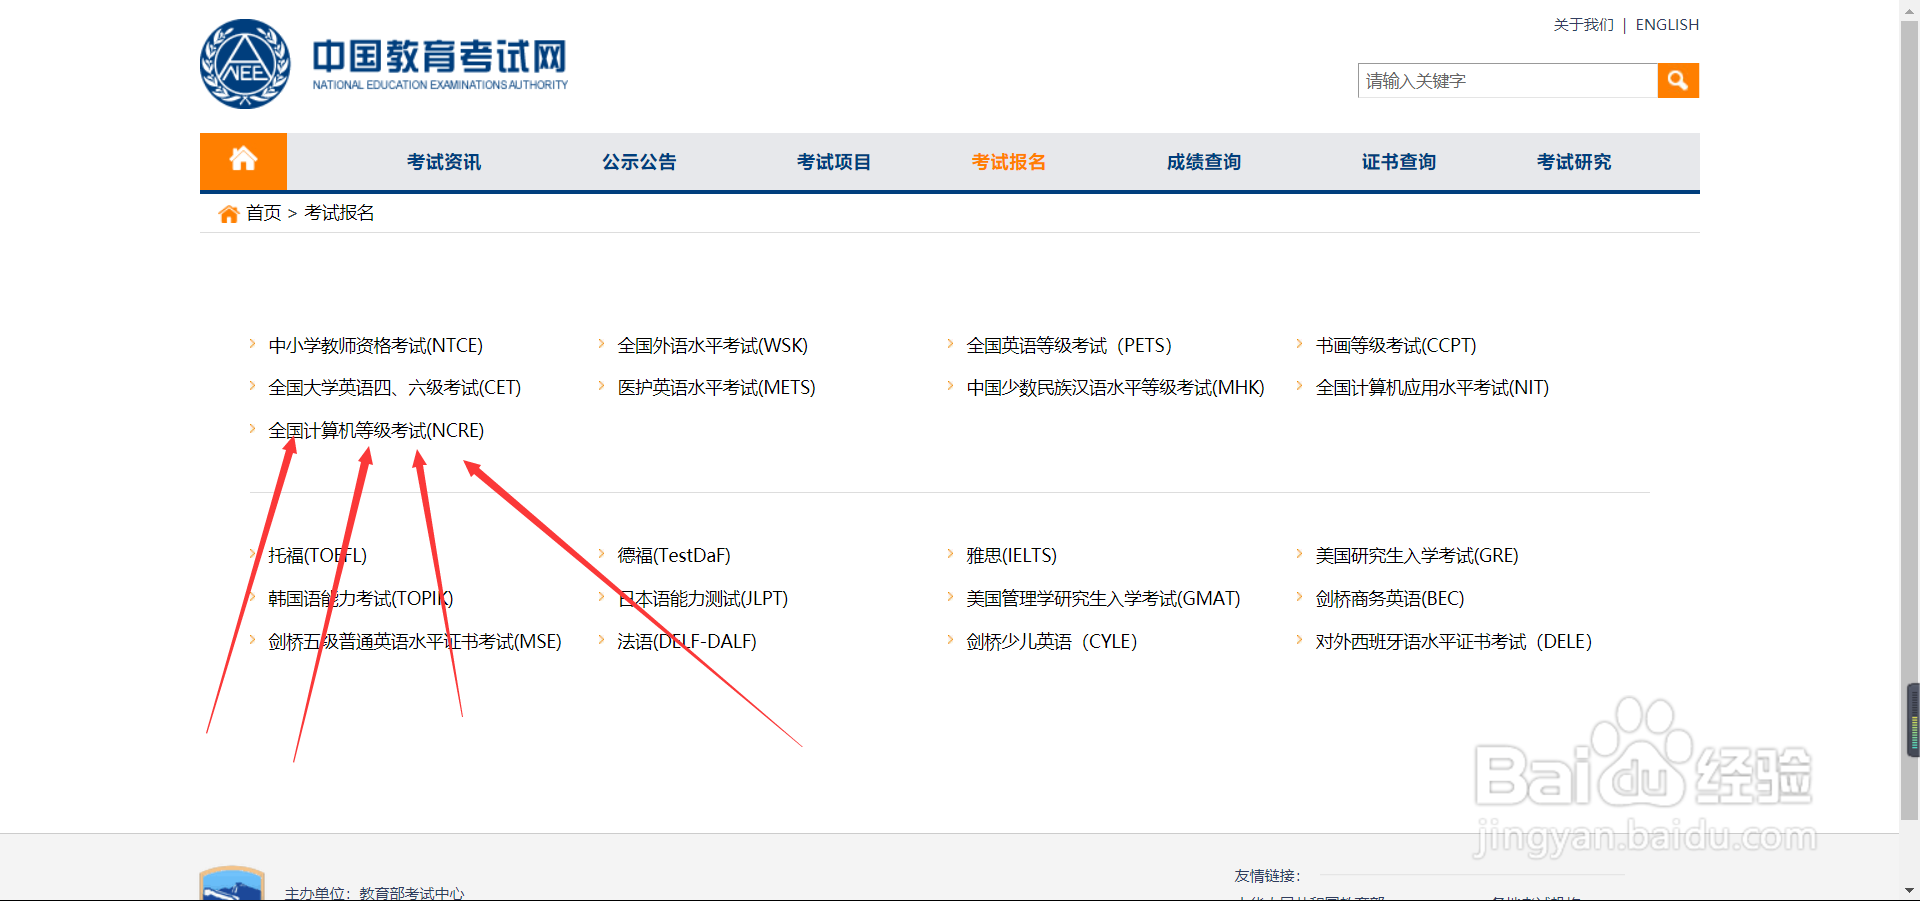The image size is (1920, 901).
Task: Select the 证书查询 navigation tab
Action: click(x=1398, y=161)
